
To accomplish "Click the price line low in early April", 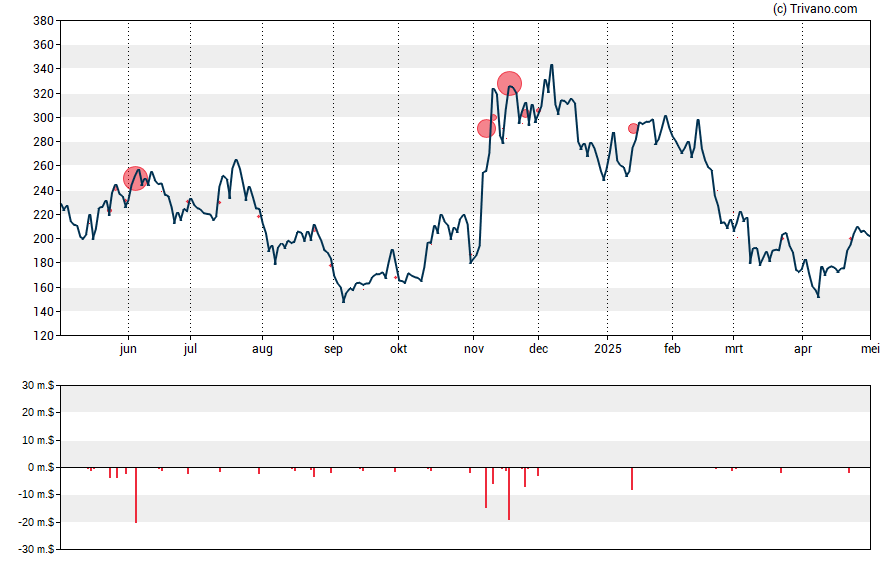I will point(818,297).
